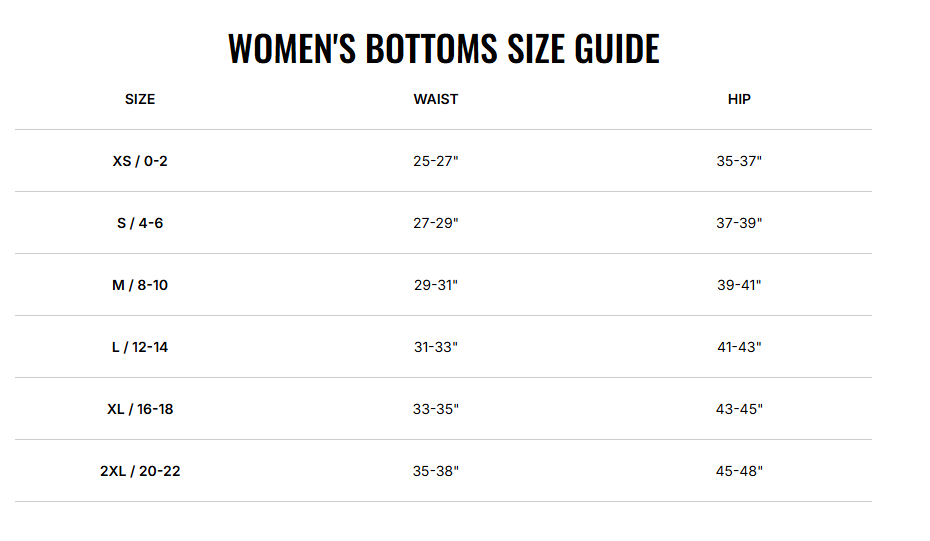930x541 pixels.
Task: Click the 31-33" waist measurement
Action: [436, 347]
